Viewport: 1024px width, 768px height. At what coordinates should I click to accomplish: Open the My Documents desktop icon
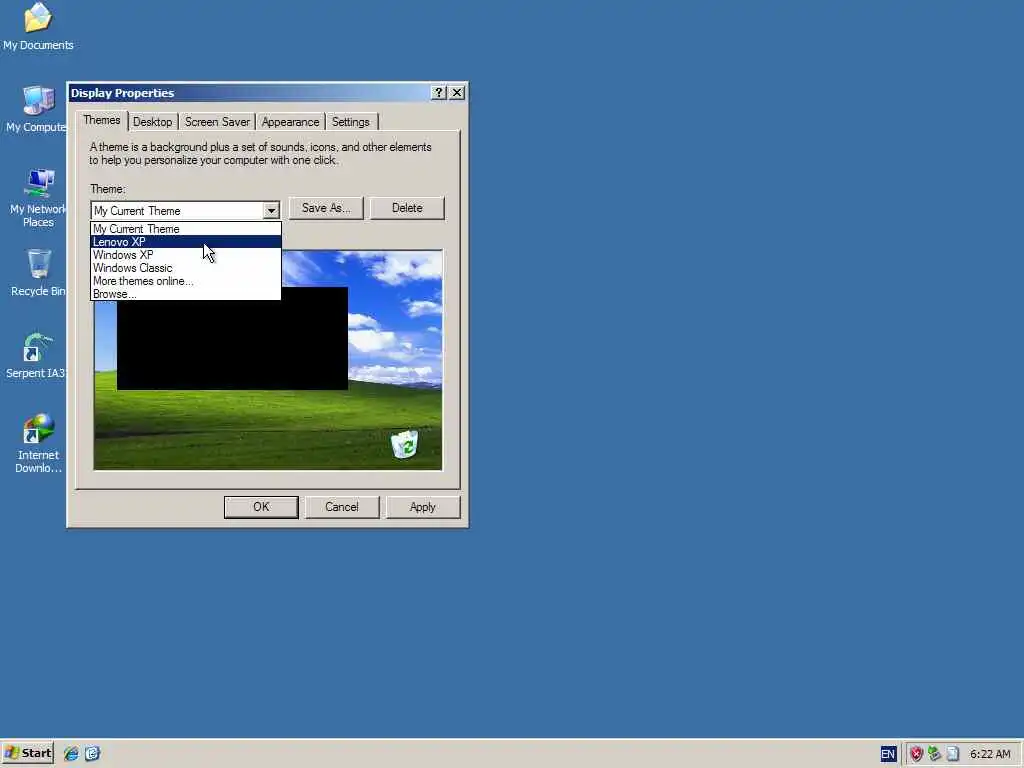(x=38, y=26)
